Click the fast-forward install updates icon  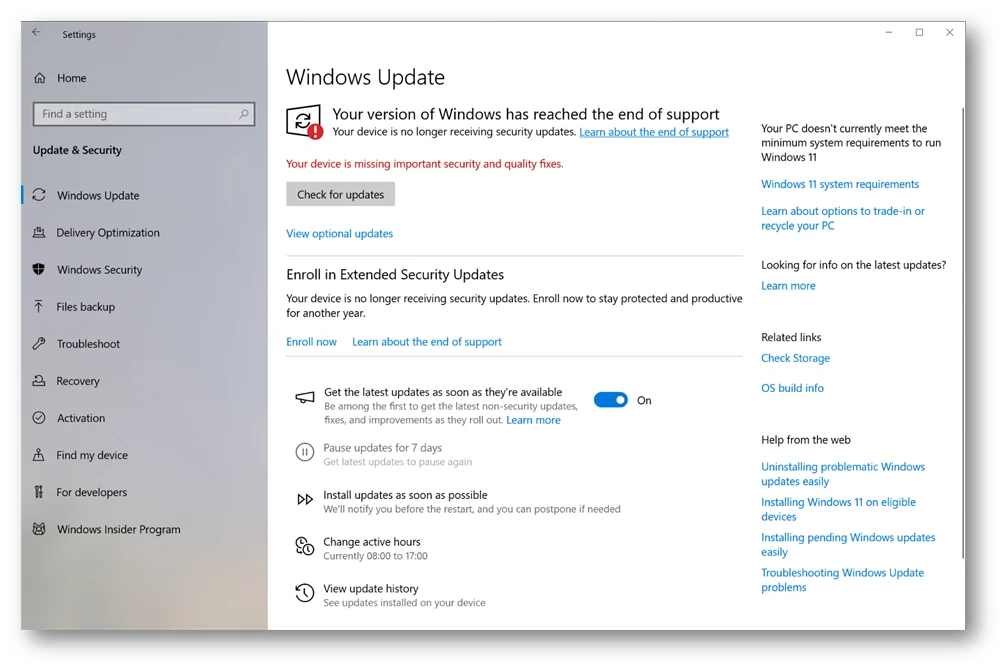pos(305,499)
